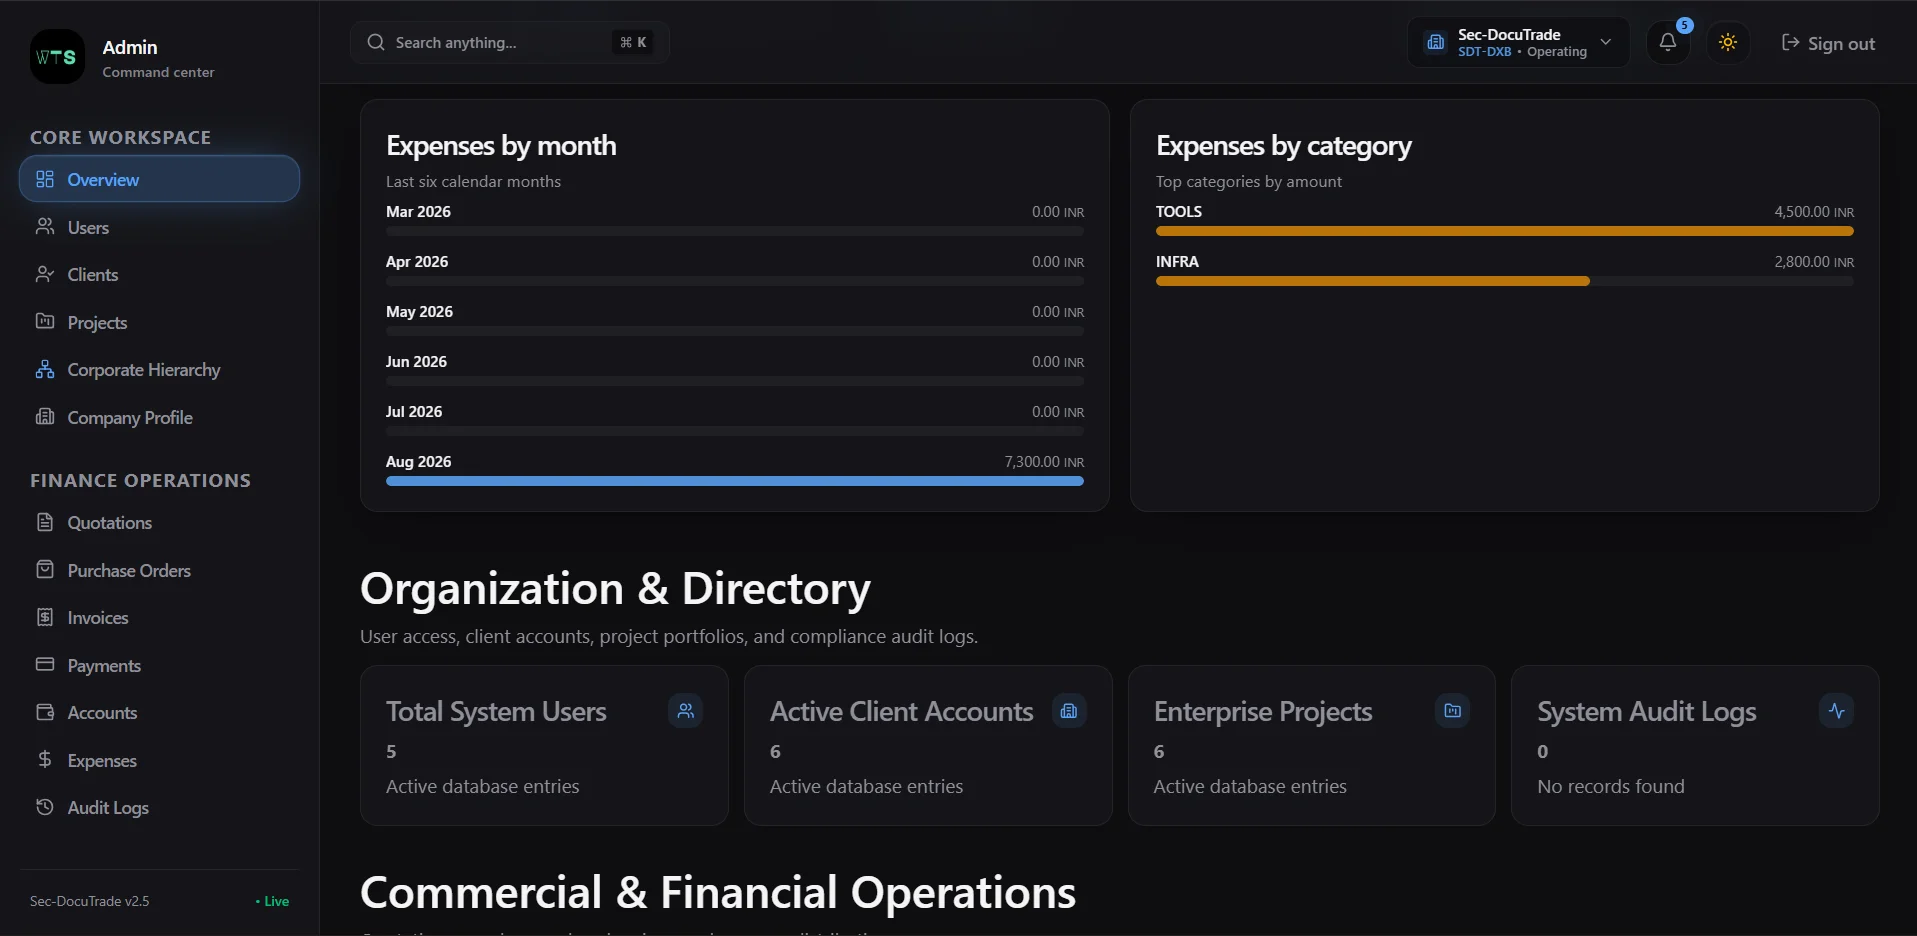Click the Quotations document icon
Screen dimensions: 1917x936
pyautogui.click(x=45, y=522)
